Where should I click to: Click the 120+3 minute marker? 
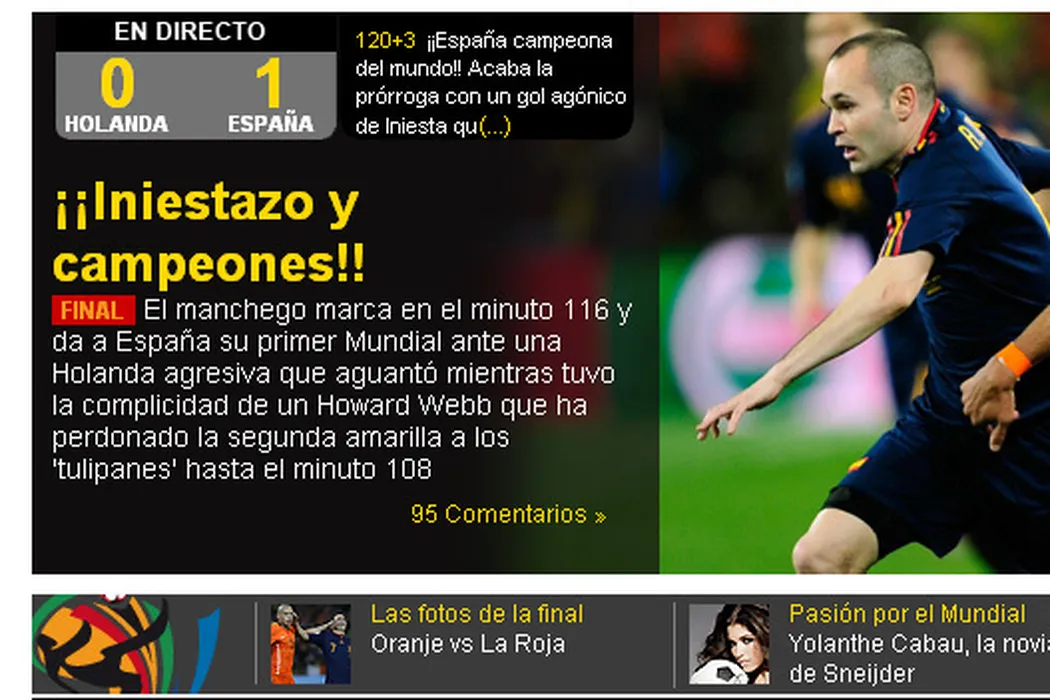pyautogui.click(x=385, y=41)
